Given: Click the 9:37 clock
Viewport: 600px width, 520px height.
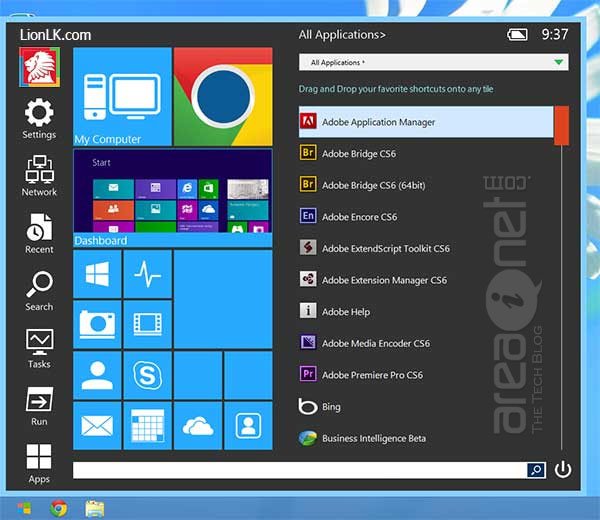Looking at the screenshot, I should [x=555, y=34].
